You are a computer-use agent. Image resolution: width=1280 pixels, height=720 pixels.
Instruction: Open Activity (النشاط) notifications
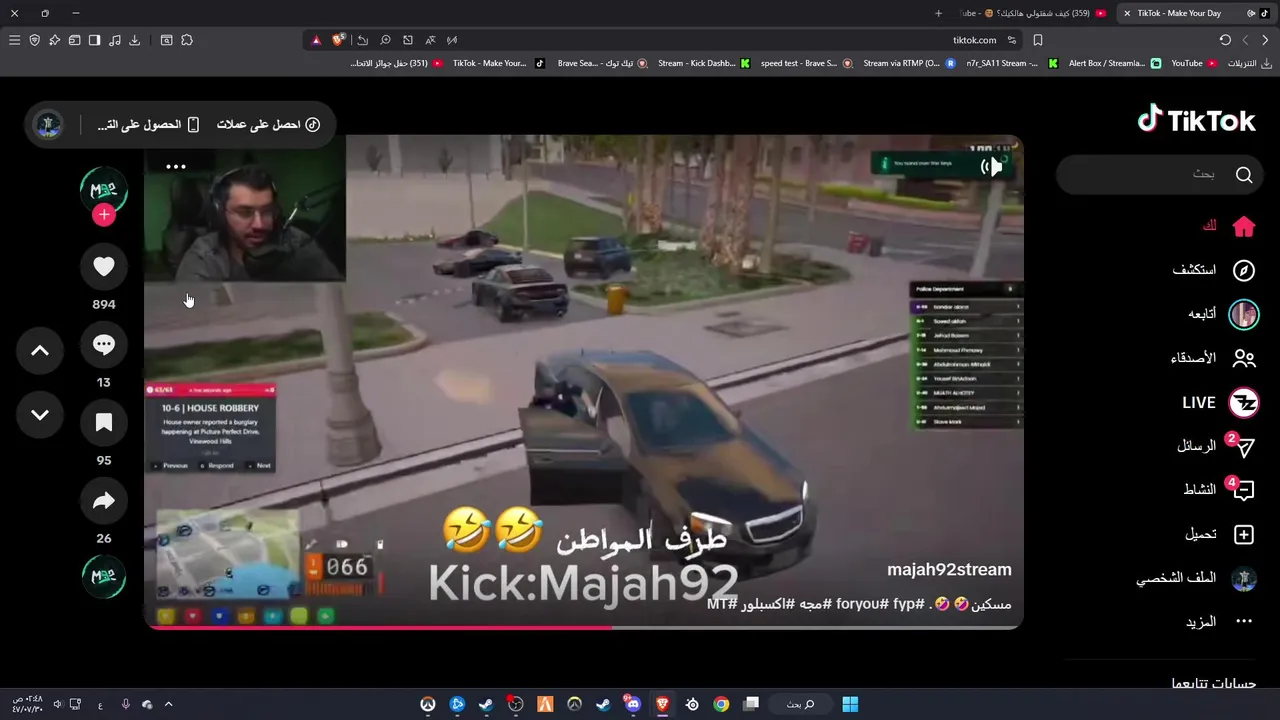1218,490
